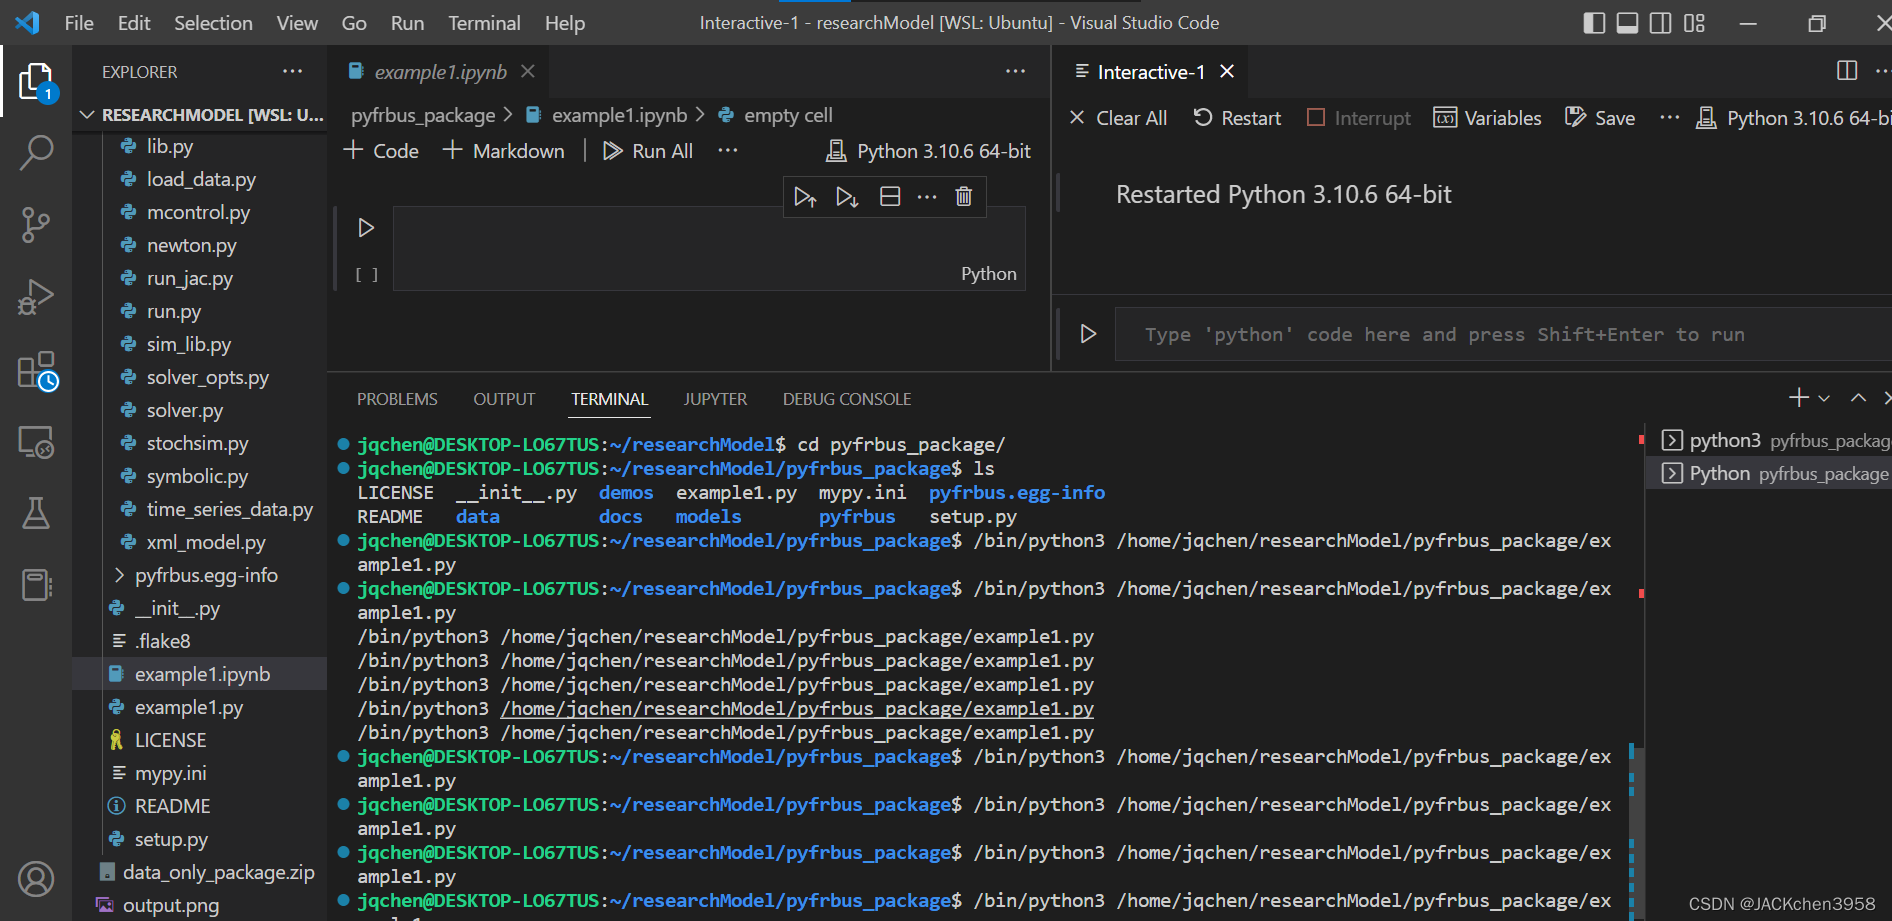The width and height of the screenshot is (1892, 921).
Task: Open example1.py in the explorer
Action: click(189, 707)
